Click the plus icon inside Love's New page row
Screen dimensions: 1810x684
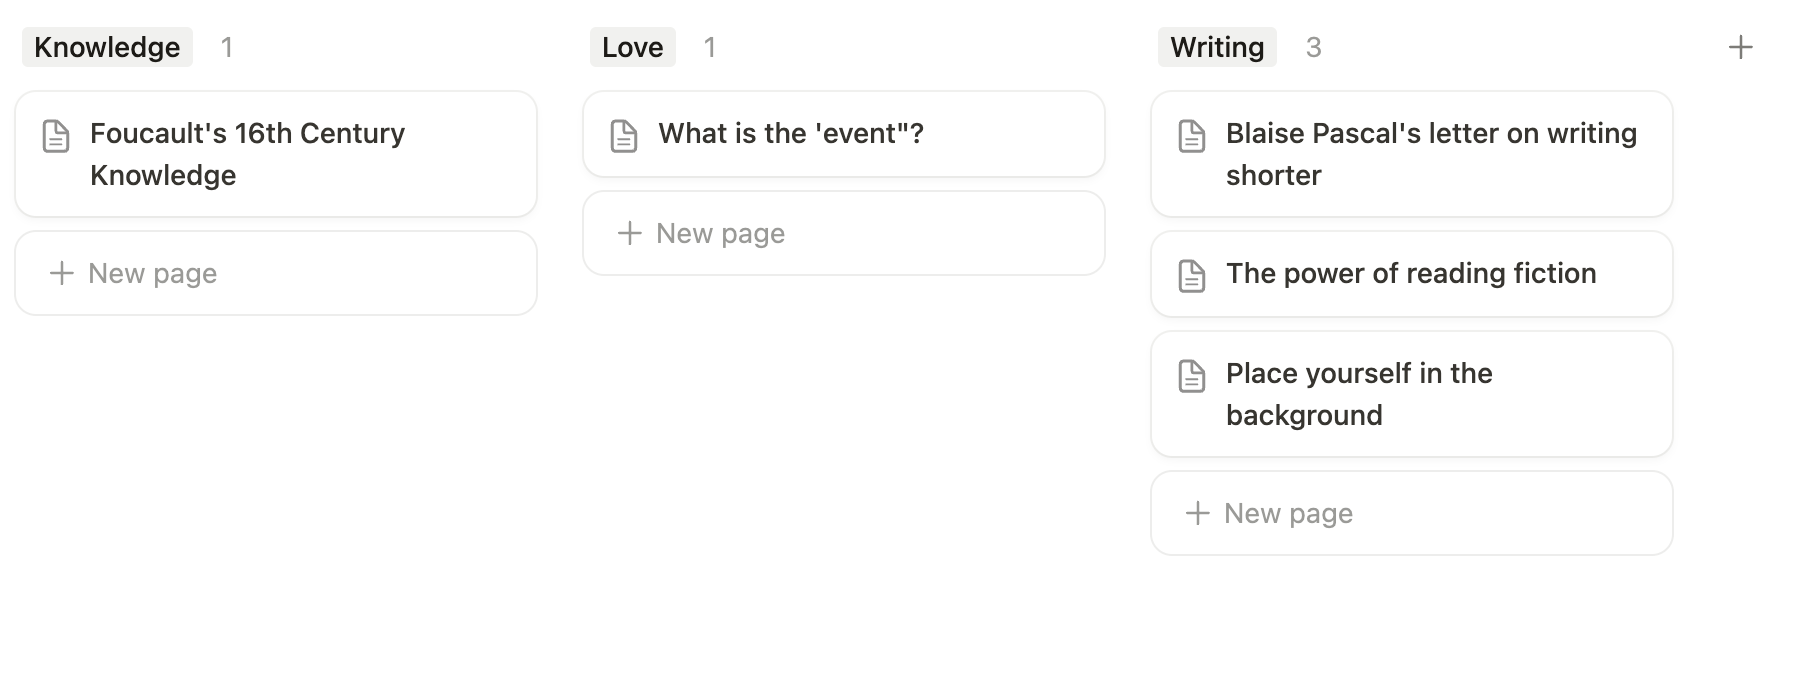[x=628, y=233]
